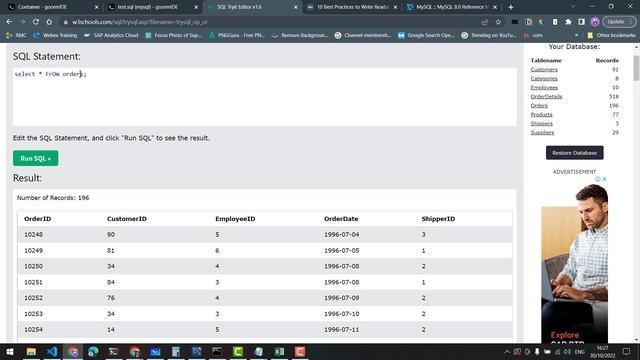Expand the bookmarks overflow chevron
The image size is (640, 360).
576,36
